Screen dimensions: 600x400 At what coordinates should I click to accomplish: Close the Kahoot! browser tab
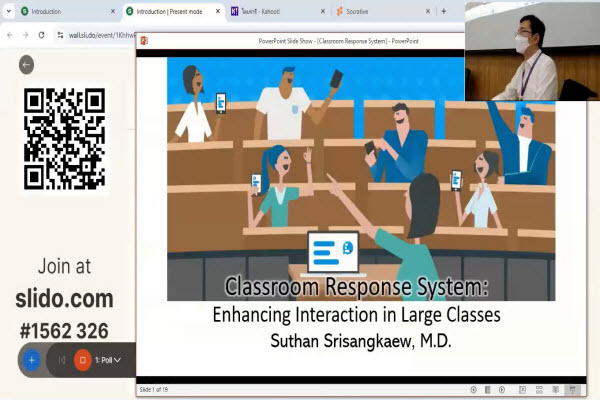323,11
